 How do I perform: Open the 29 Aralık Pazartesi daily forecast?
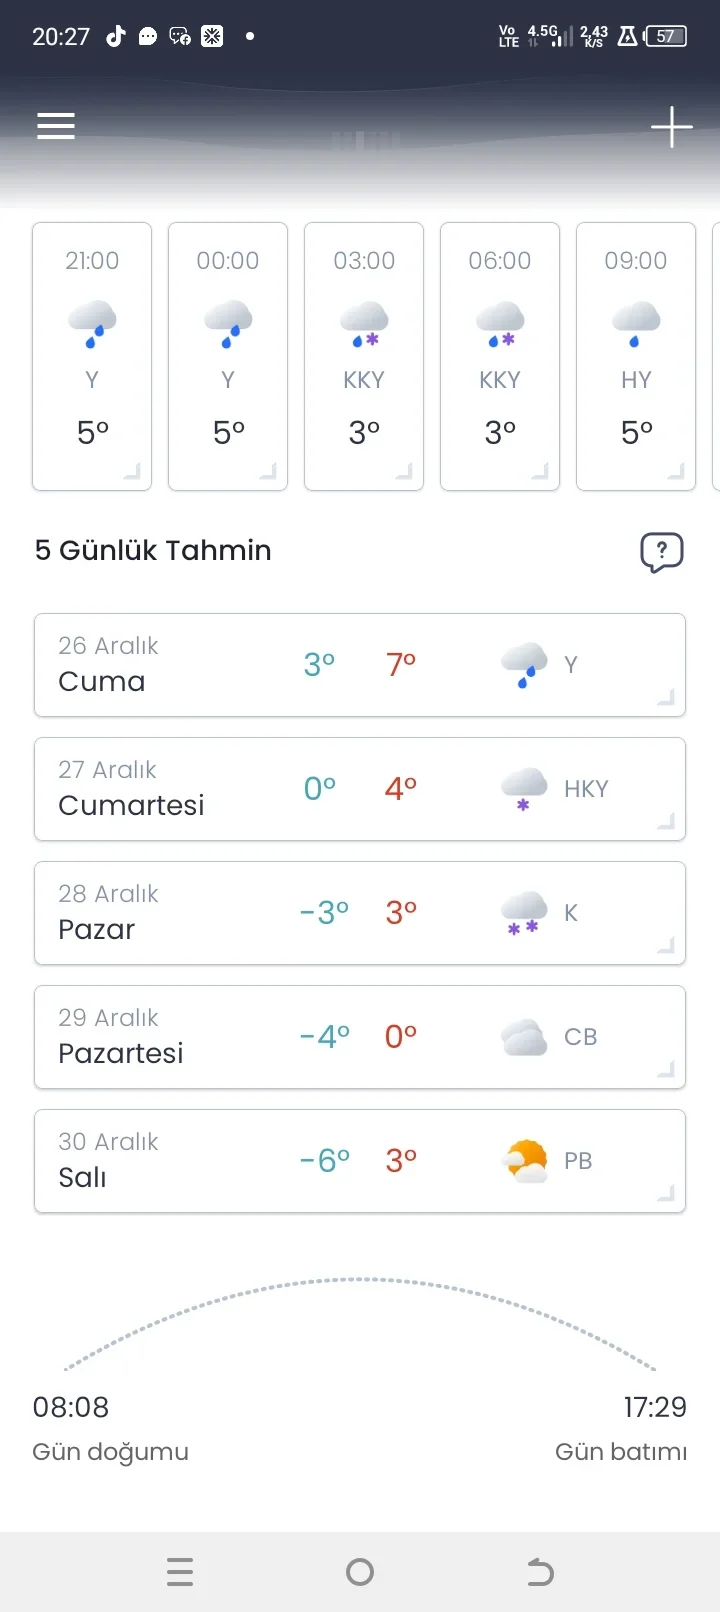point(360,1037)
